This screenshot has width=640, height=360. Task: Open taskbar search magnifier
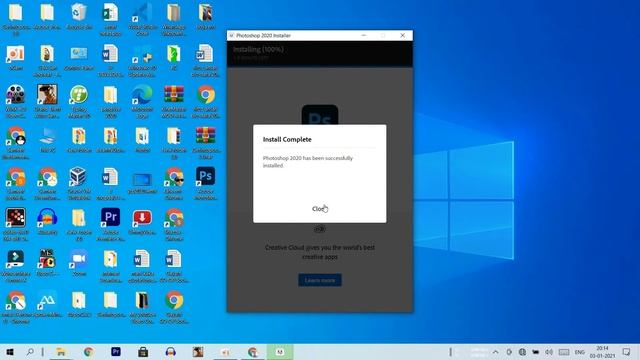[x=30, y=352]
